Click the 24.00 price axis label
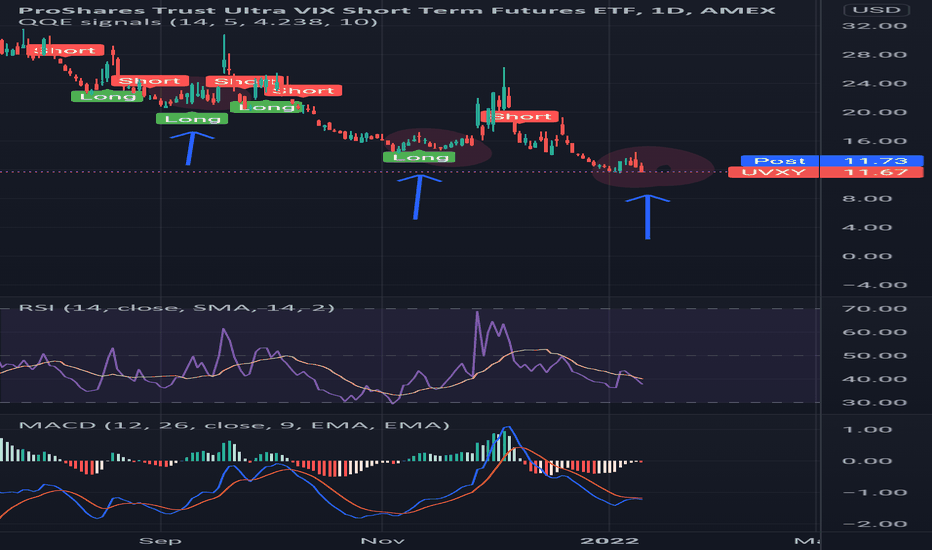Viewport: 932px width, 550px height. coord(875,83)
